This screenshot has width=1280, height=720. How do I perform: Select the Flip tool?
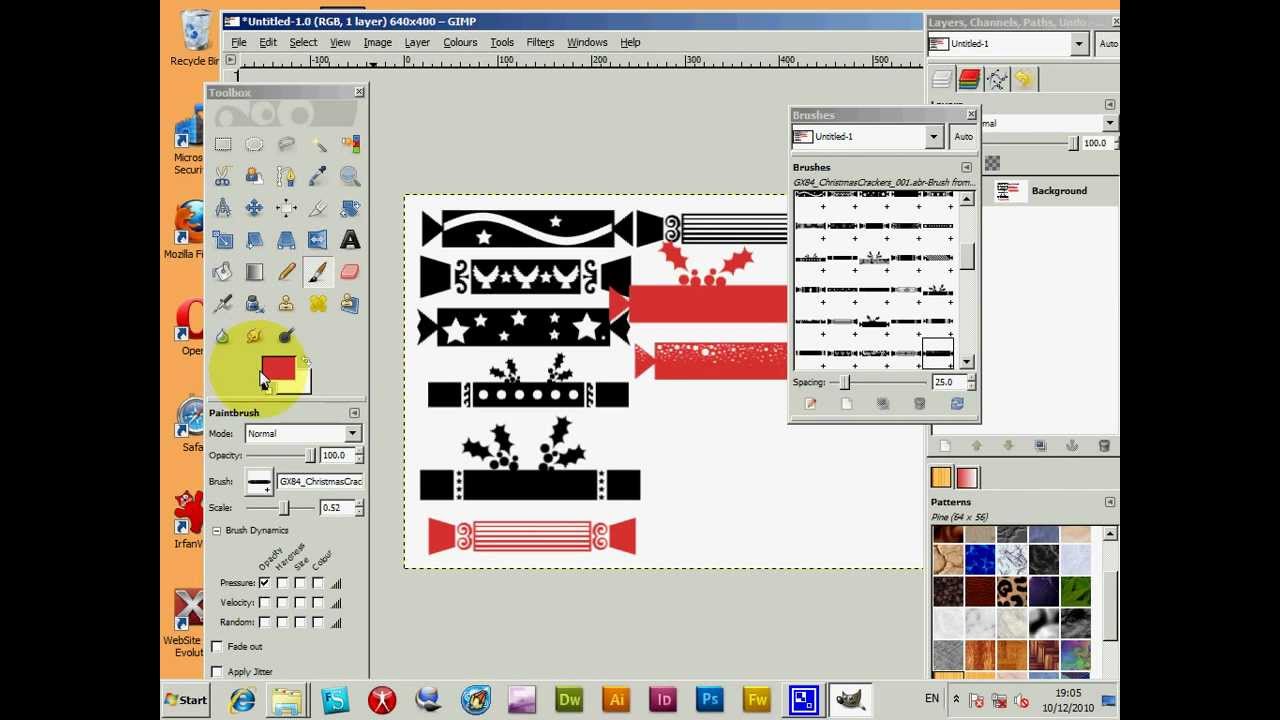point(318,240)
